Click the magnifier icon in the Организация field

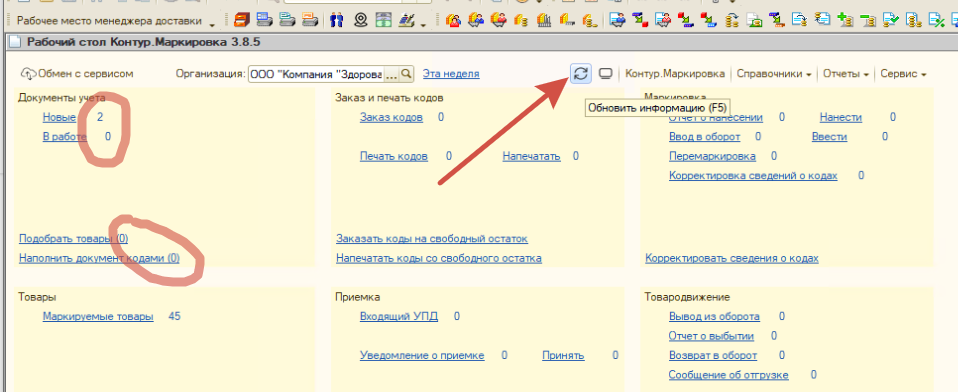[407, 74]
